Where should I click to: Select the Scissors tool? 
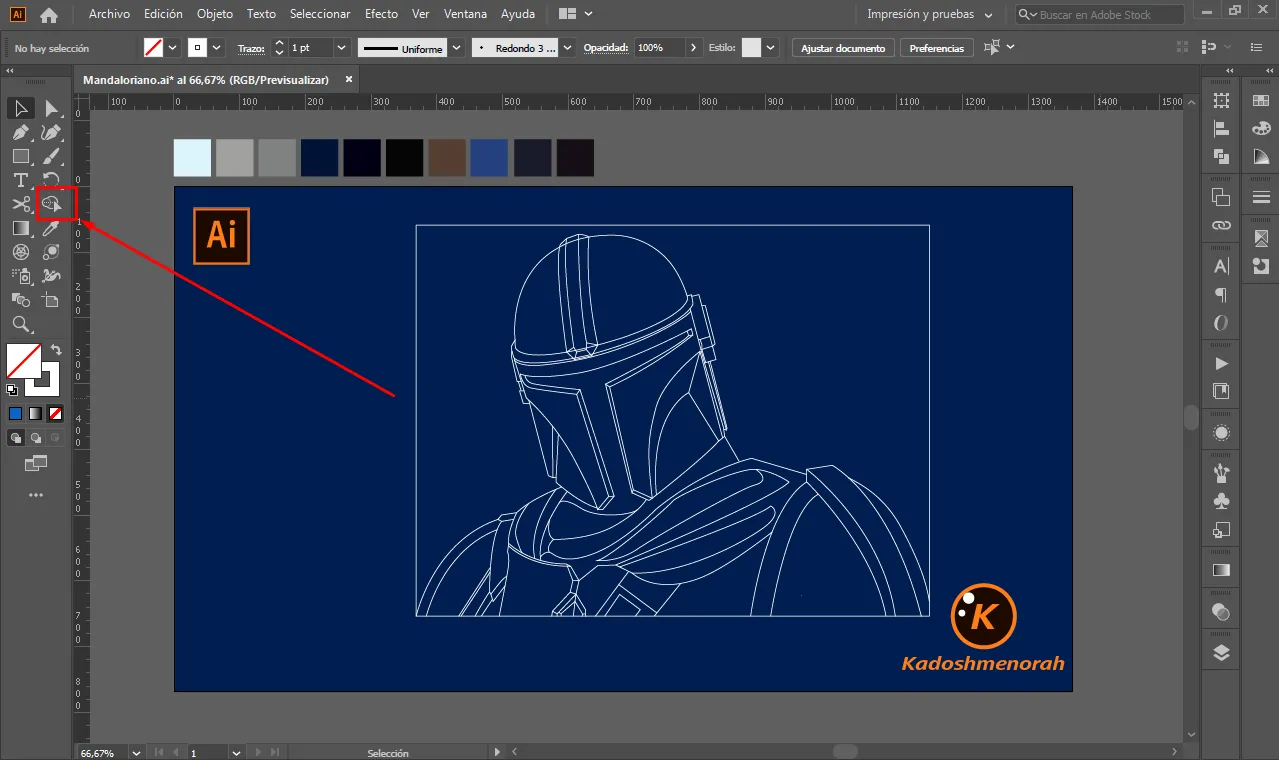tap(21, 204)
